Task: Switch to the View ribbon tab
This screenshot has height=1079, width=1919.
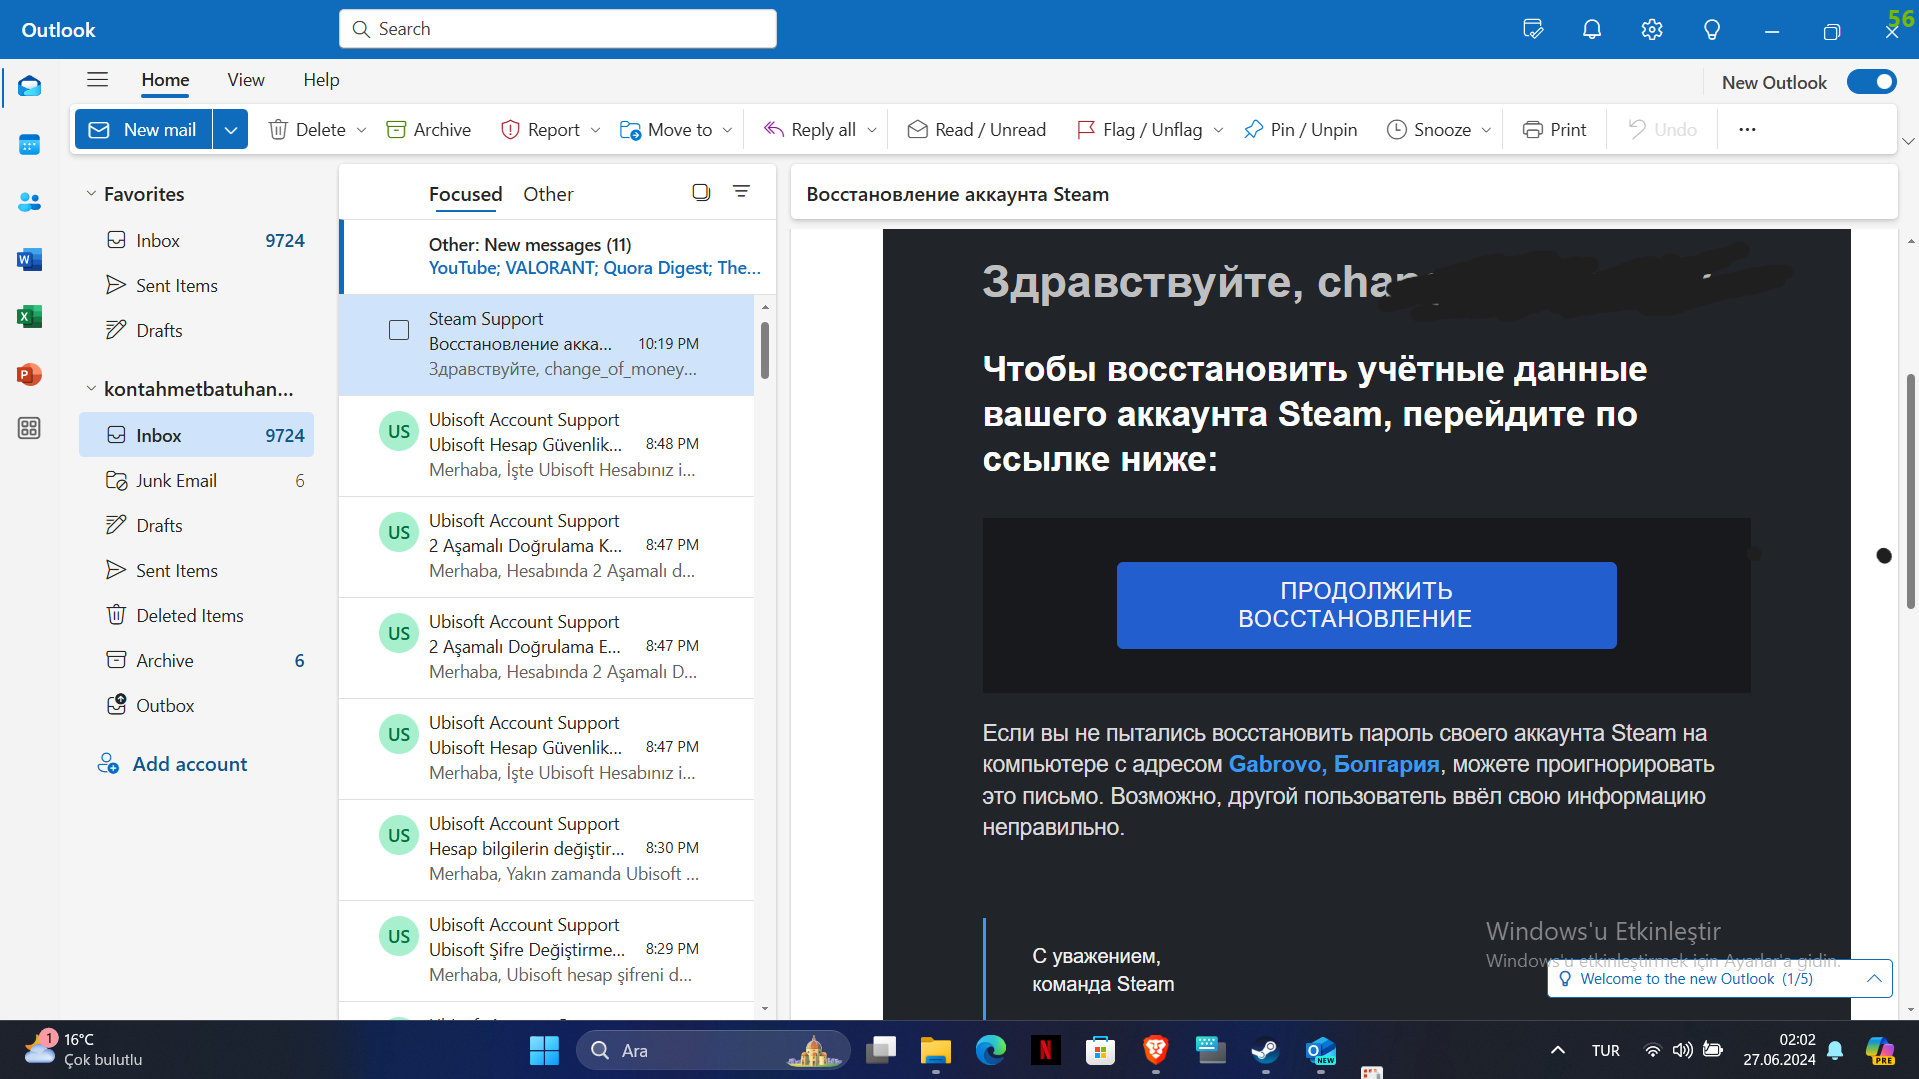Action: [246, 80]
